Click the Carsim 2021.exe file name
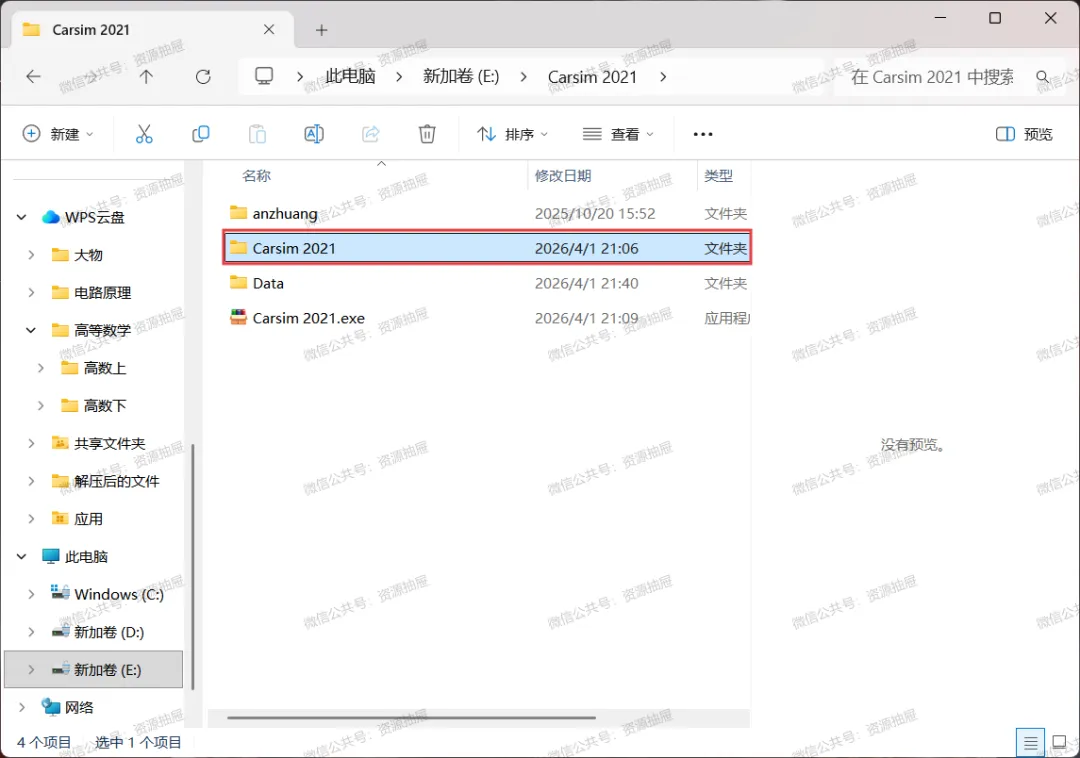This screenshot has width=1080, height=758. (x=309, y=318)
